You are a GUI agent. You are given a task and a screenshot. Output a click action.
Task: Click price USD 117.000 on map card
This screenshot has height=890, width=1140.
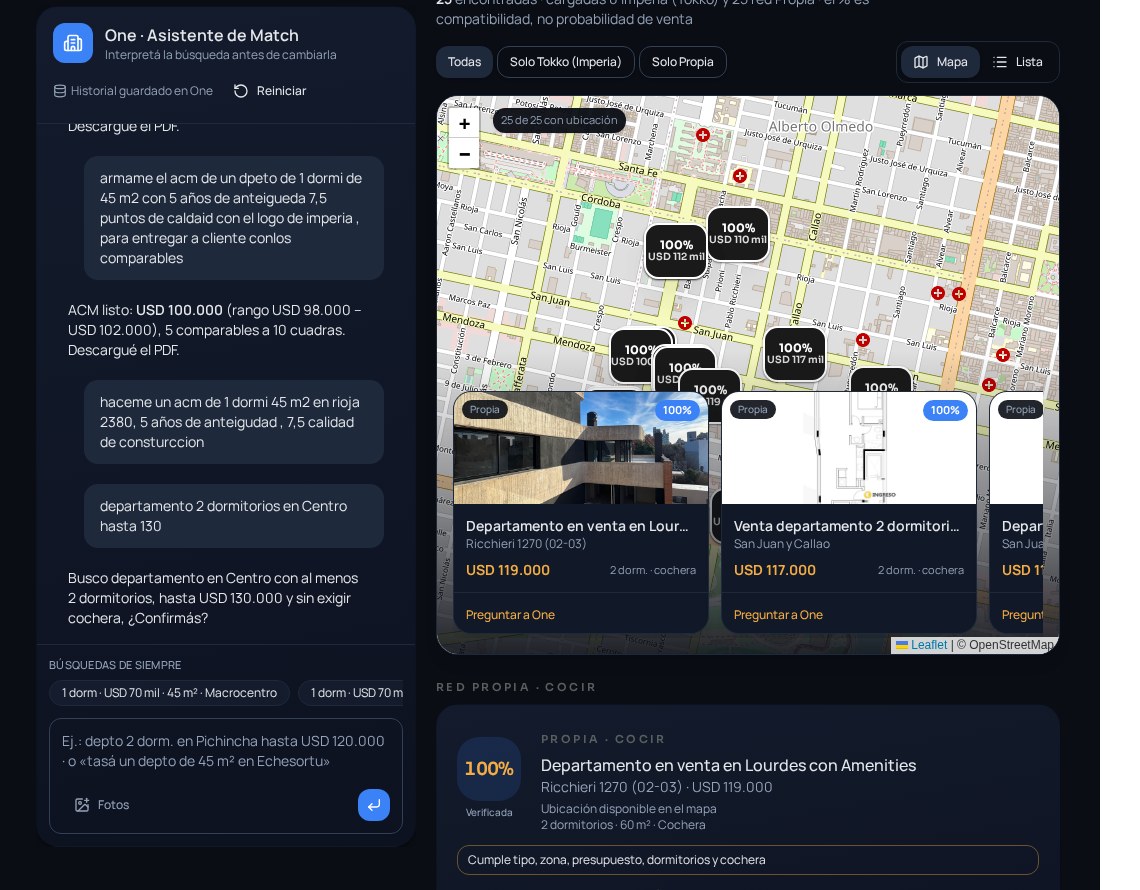point(774,571)
